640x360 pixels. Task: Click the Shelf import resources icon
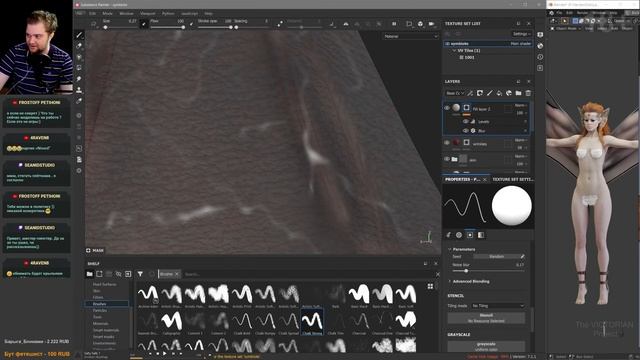pos(128,274)
